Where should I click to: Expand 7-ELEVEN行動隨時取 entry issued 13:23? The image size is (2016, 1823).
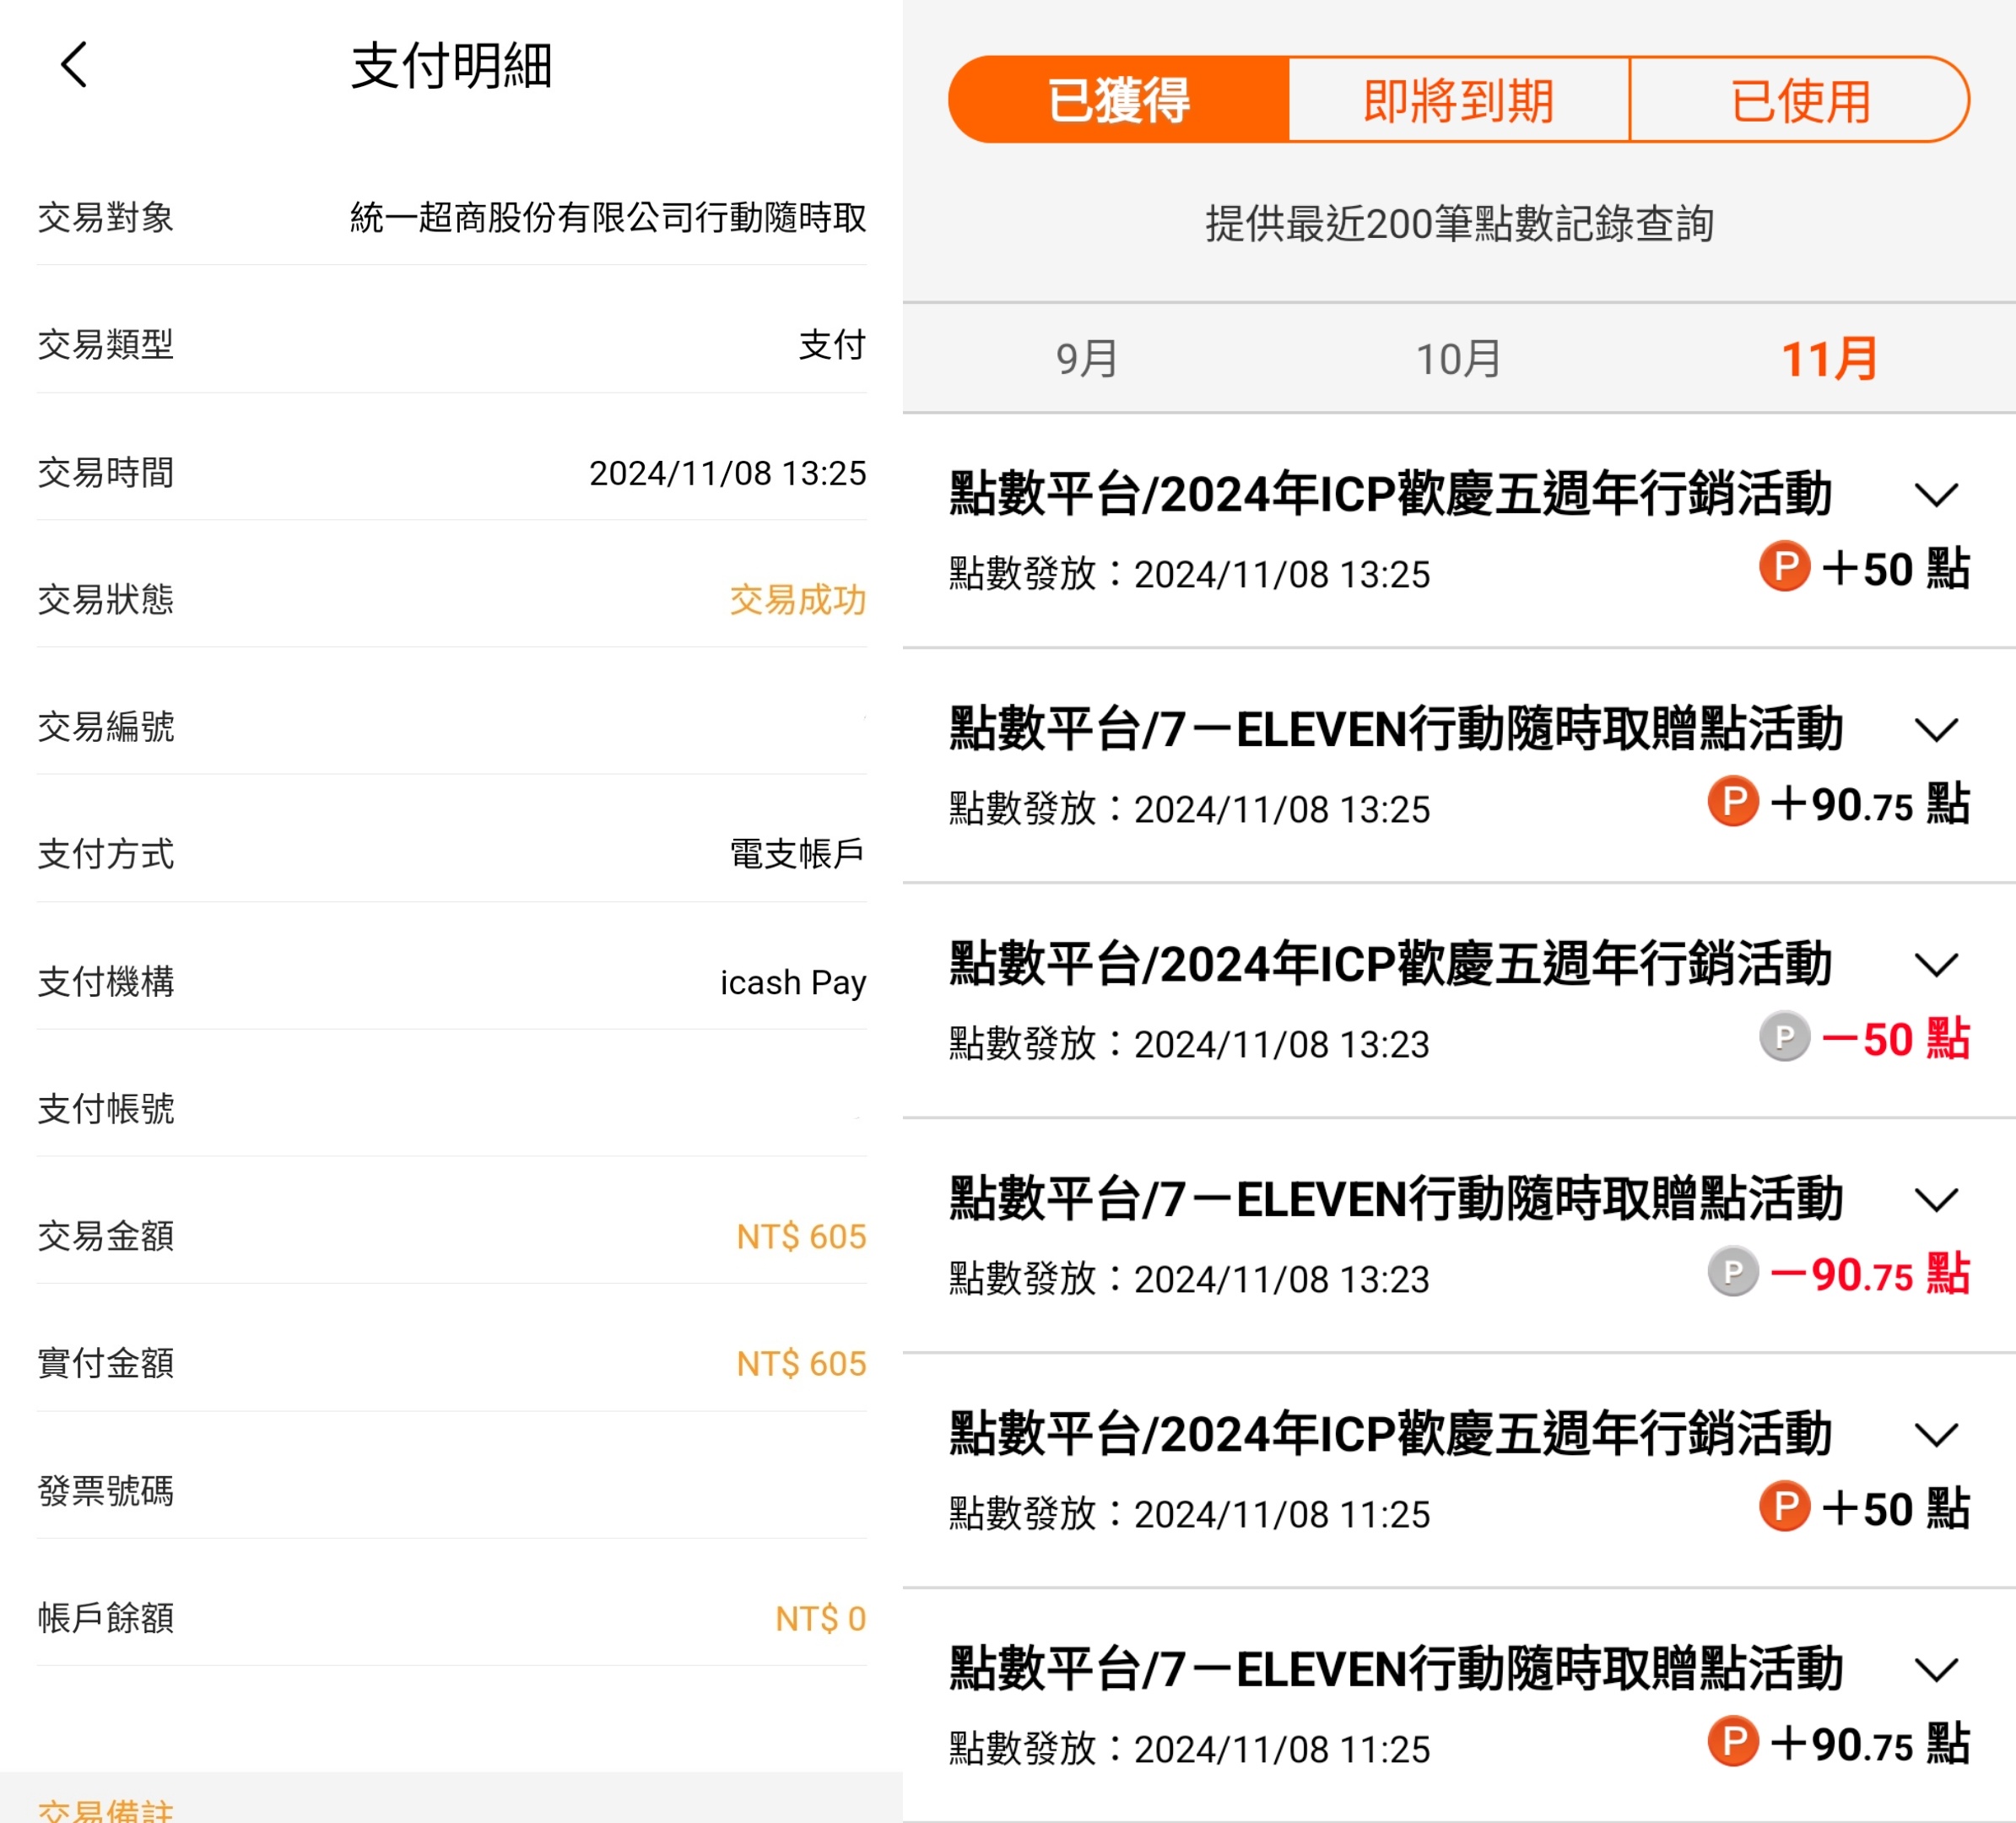pos(1936,1200)
